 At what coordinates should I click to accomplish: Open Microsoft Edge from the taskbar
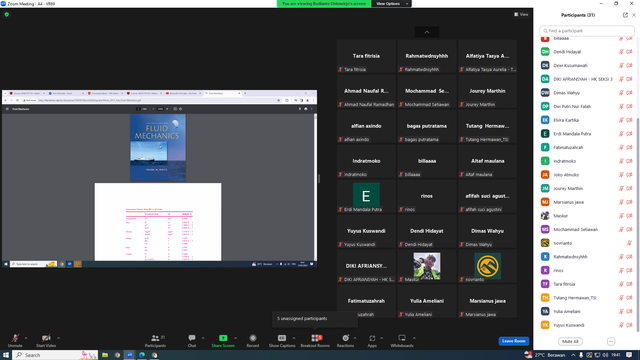(x=142, y=355)
